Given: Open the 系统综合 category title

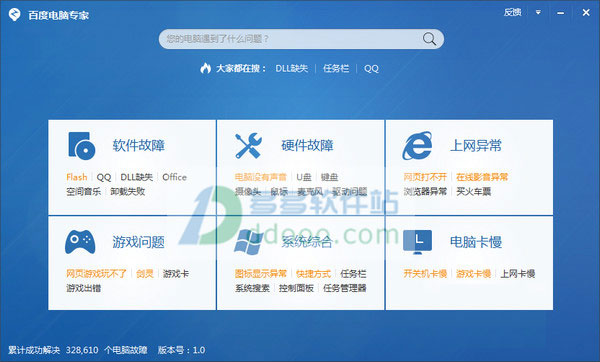Looking at the screenshot, I should (x=307, y=242).
